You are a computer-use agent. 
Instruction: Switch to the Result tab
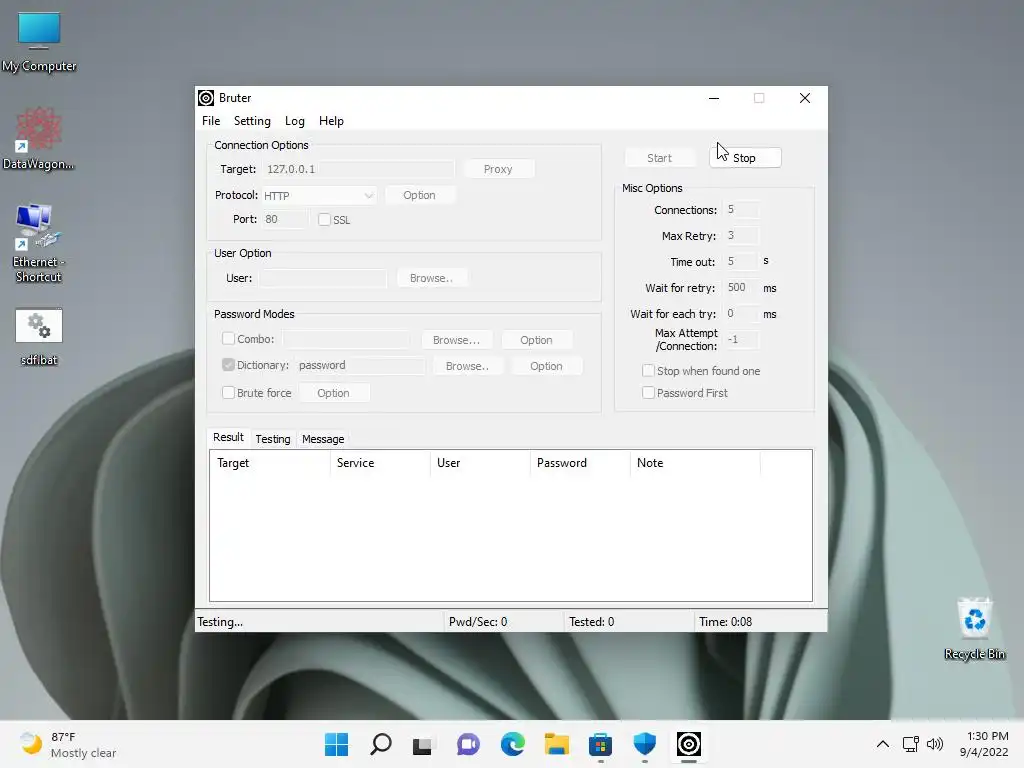[x=228, y=438]
